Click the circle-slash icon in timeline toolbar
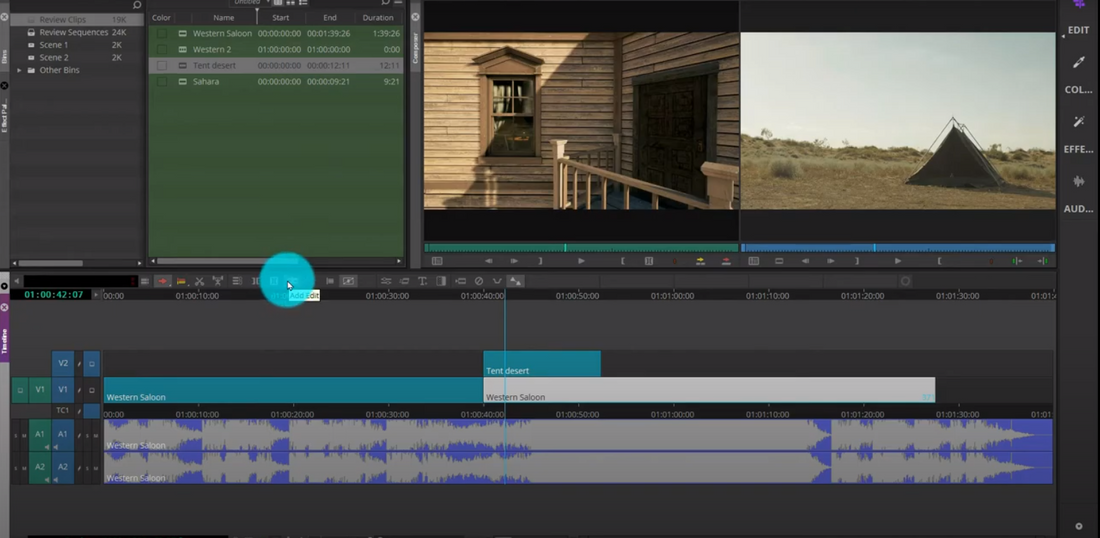The height and width of the screenshot is (538, 1100). (x=478, y=281)
